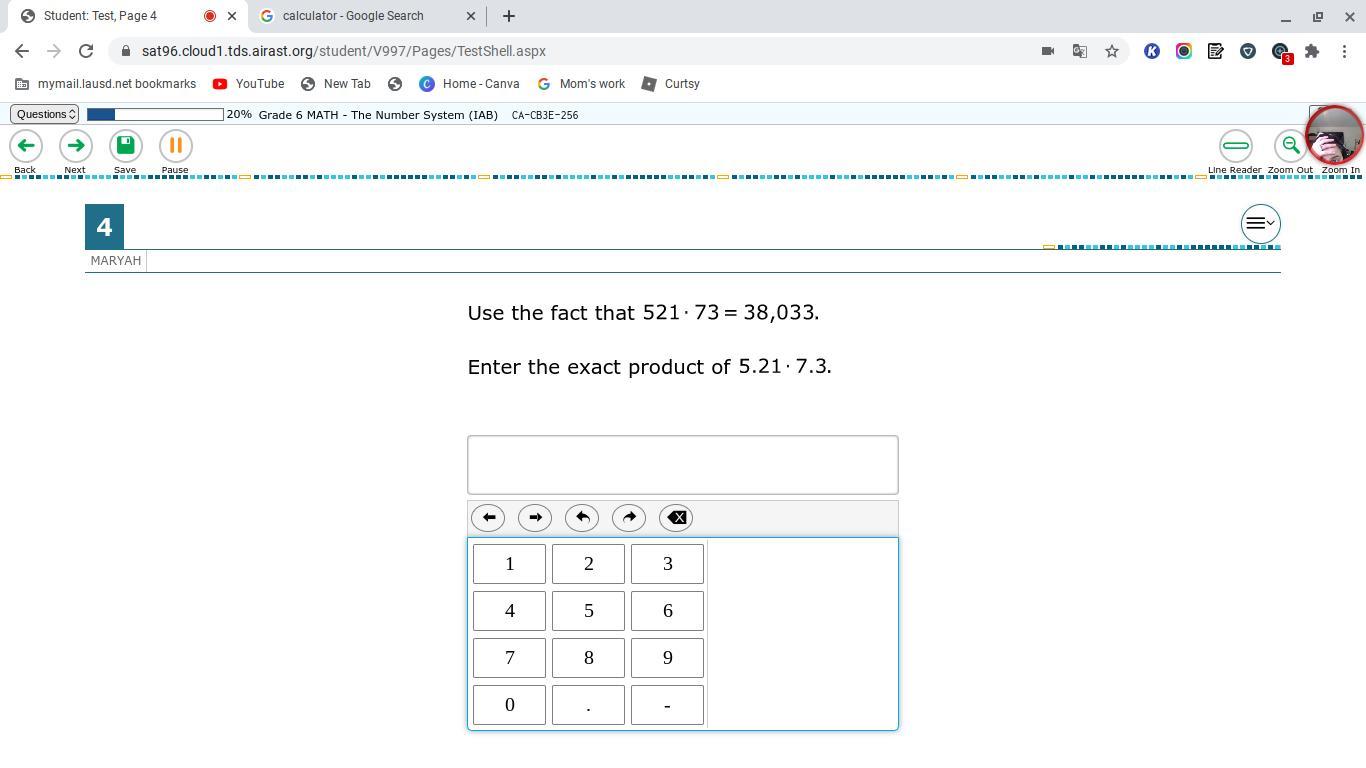Delete the last entered character
1366x768 pixels.
(676, 517)
